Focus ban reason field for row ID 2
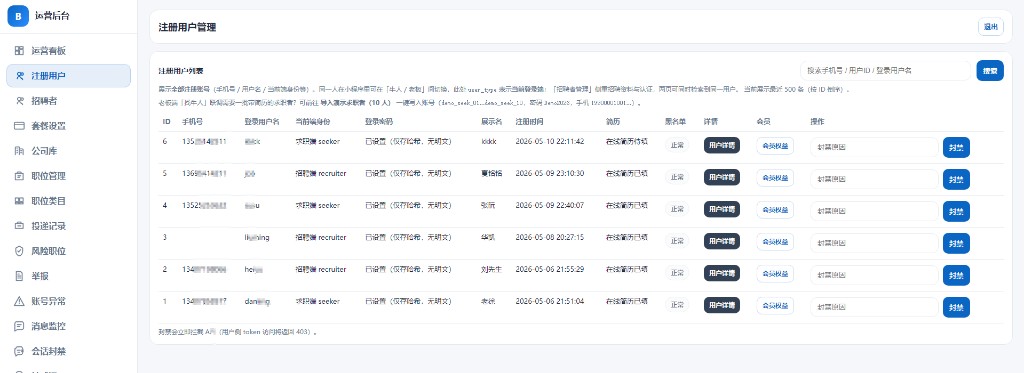 pos(874,275)
